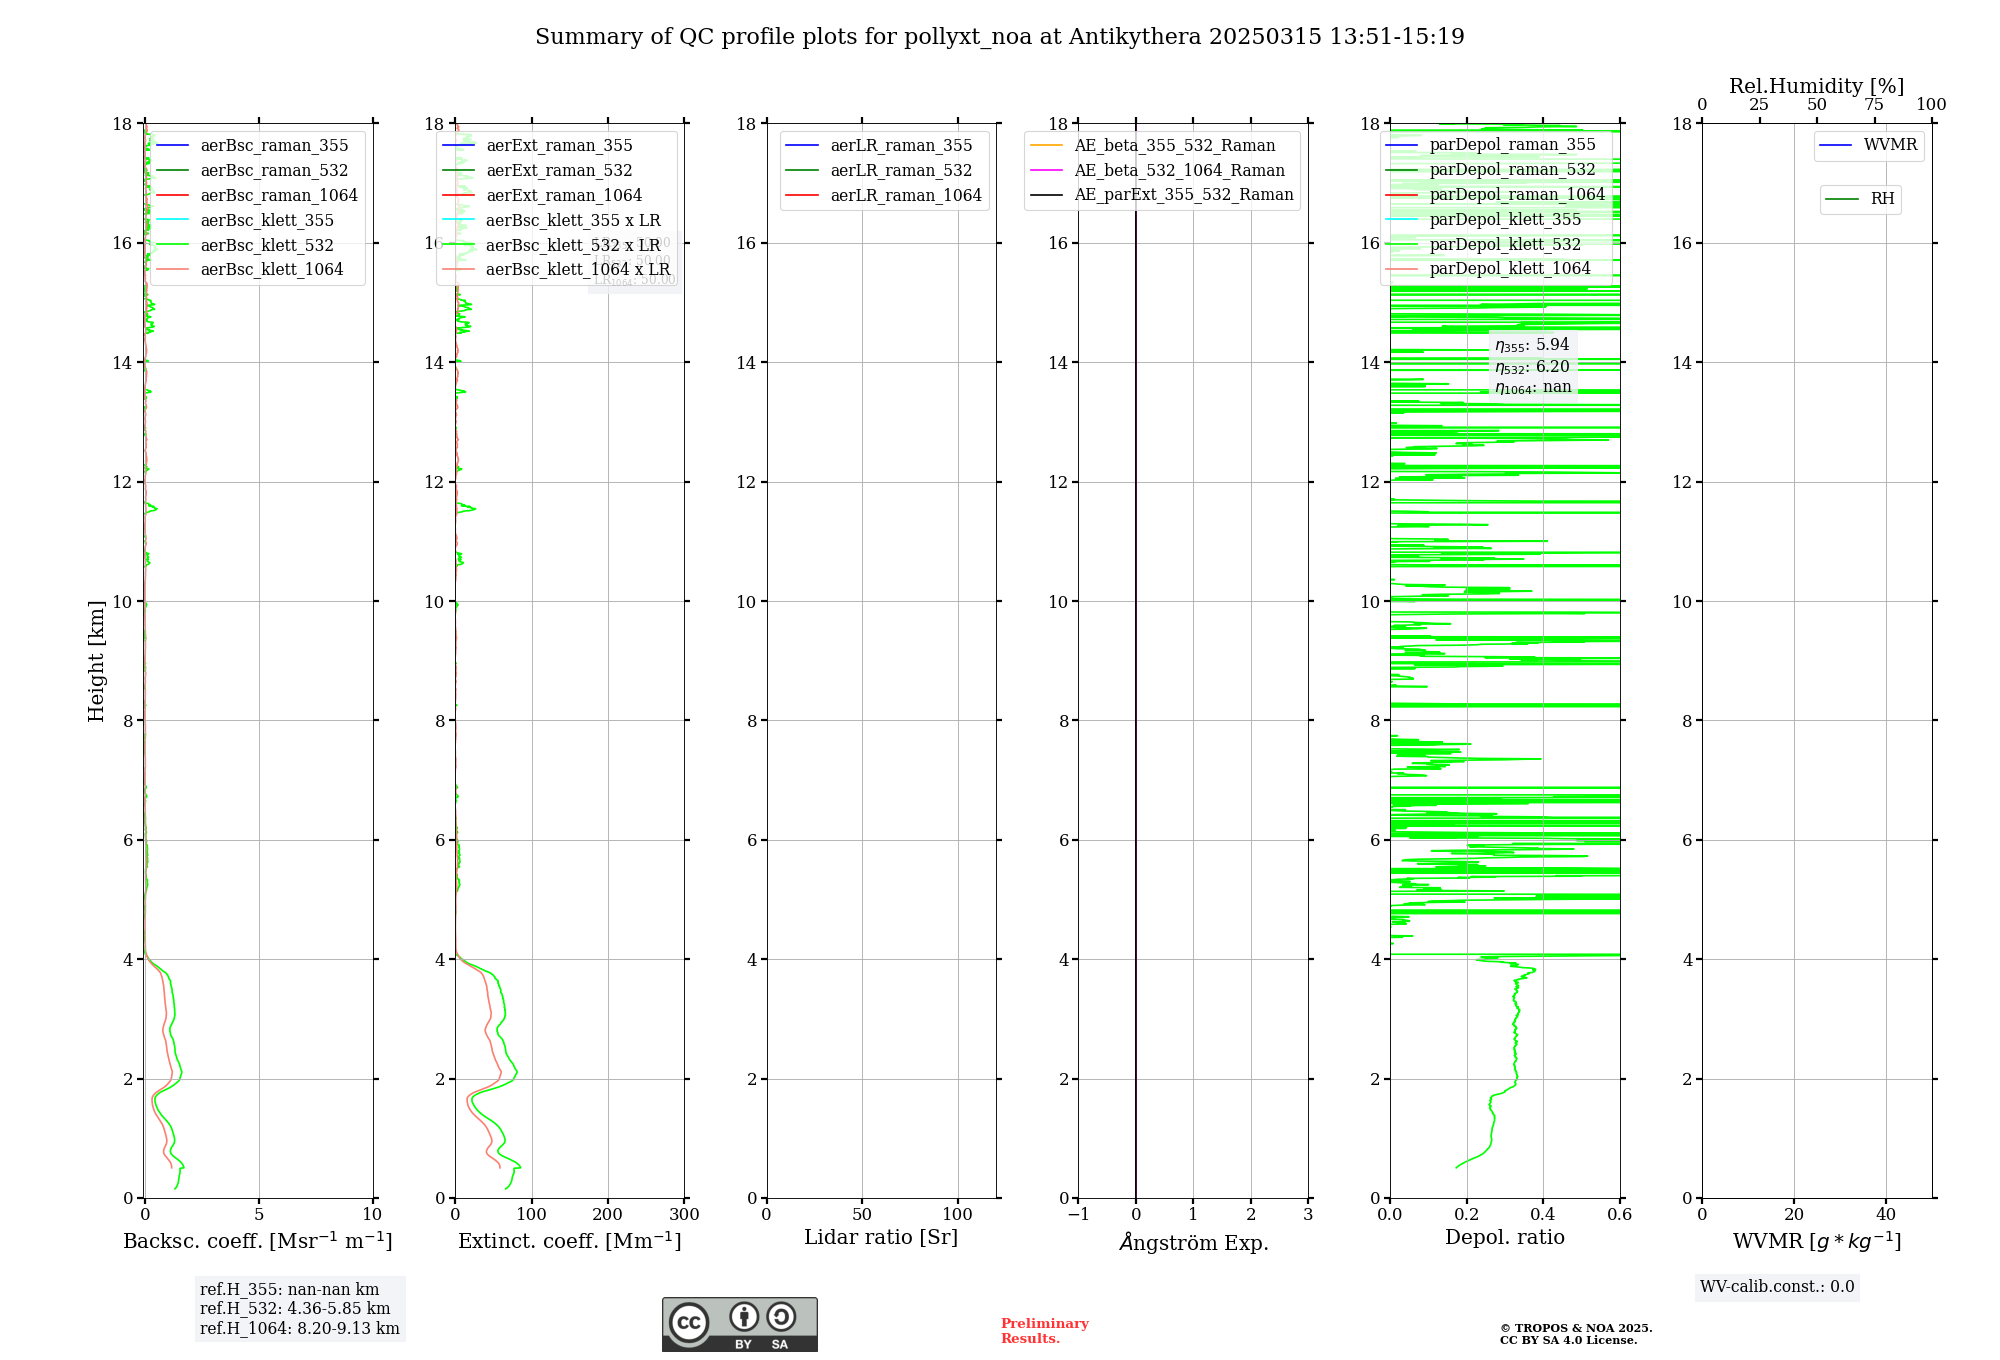The width and height of the screenshot is (2000, 1360).
Task: Click the η1064: nan annotation
Action: [1533, 388]
